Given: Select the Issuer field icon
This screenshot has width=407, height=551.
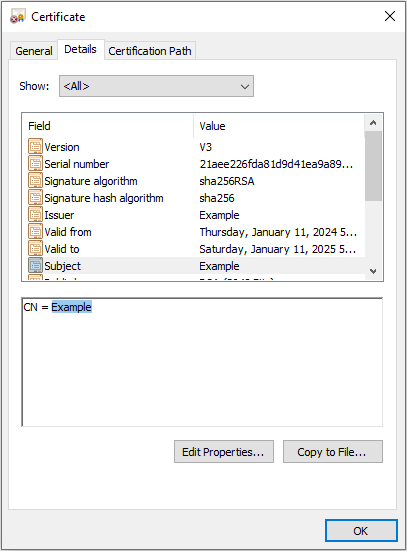Looking at the screenshot, I should click(x=35, y=214).
